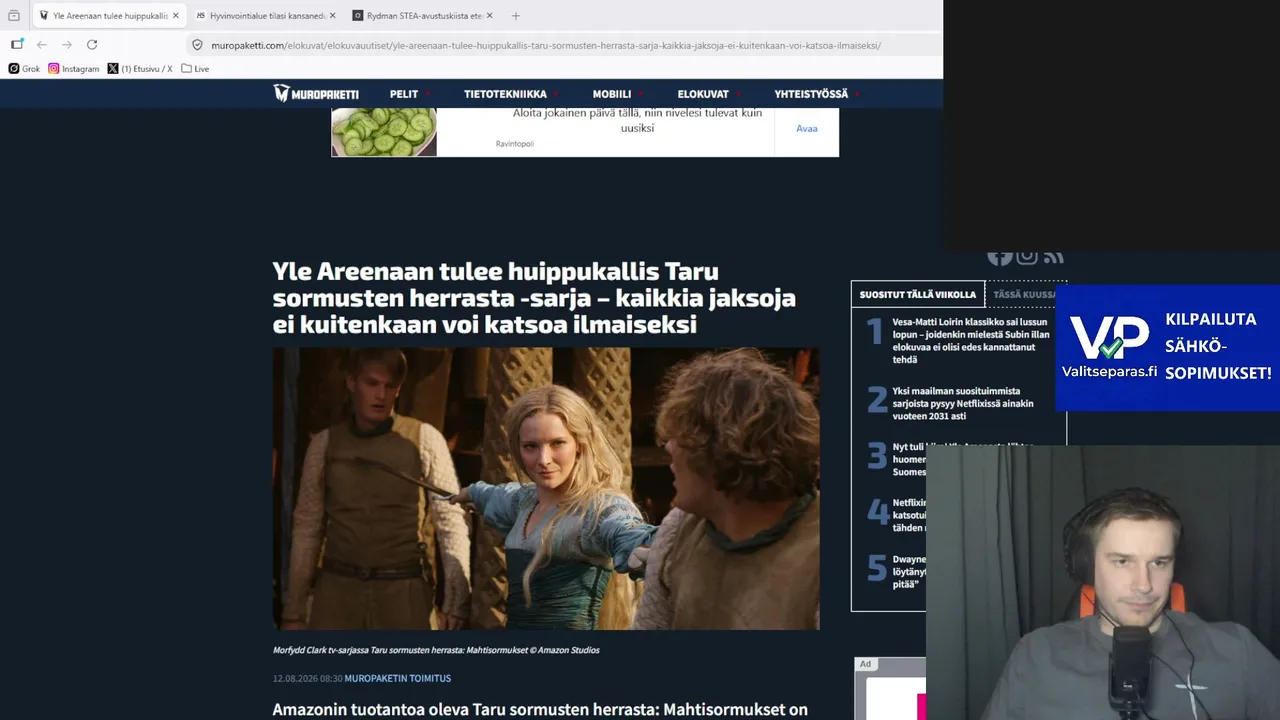Image resolution: width=1280 pixels, height=720 pixels.
Task: Click the site security shield icon
Action: tap(197, 45)
